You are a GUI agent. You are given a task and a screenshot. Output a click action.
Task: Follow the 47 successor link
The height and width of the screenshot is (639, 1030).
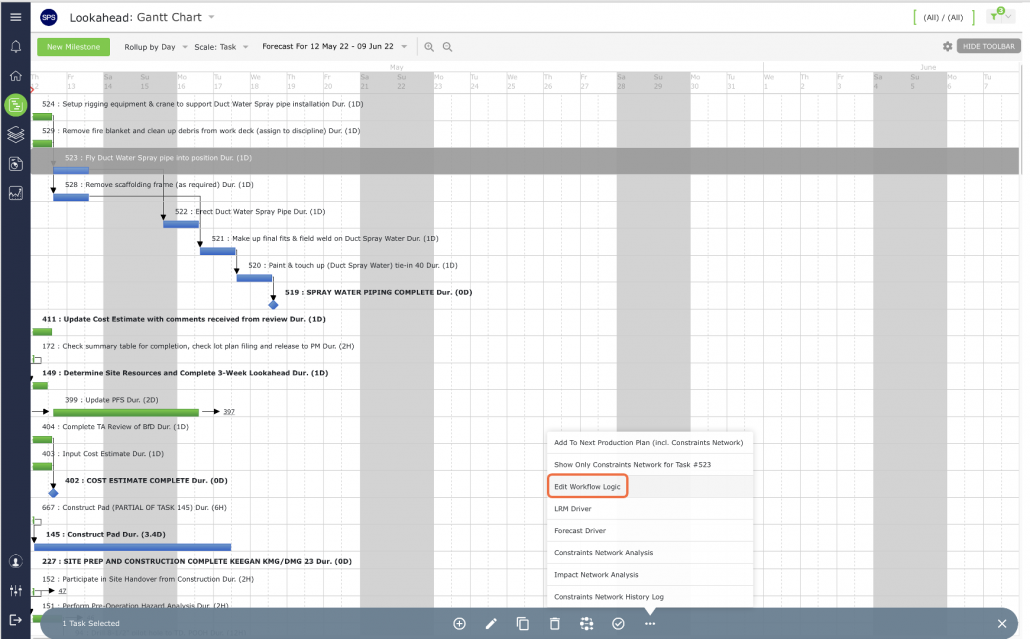(62, 591)
